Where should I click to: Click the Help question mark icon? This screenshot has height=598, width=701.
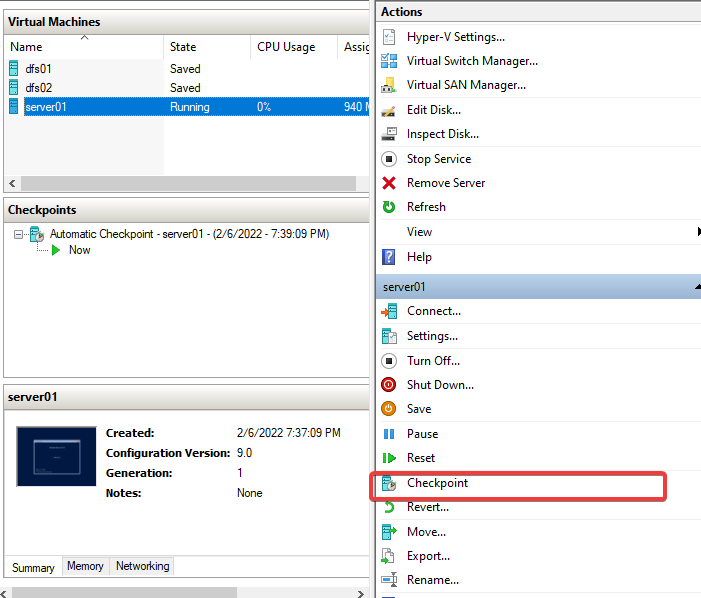click(389, 257)
